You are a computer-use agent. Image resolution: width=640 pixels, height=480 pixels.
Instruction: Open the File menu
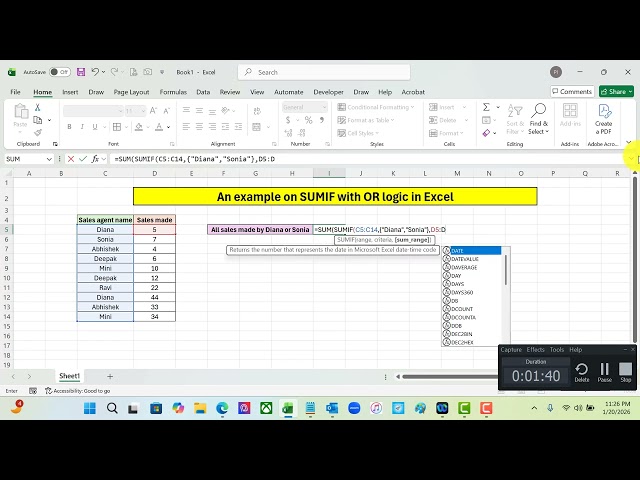click(16, 92)
